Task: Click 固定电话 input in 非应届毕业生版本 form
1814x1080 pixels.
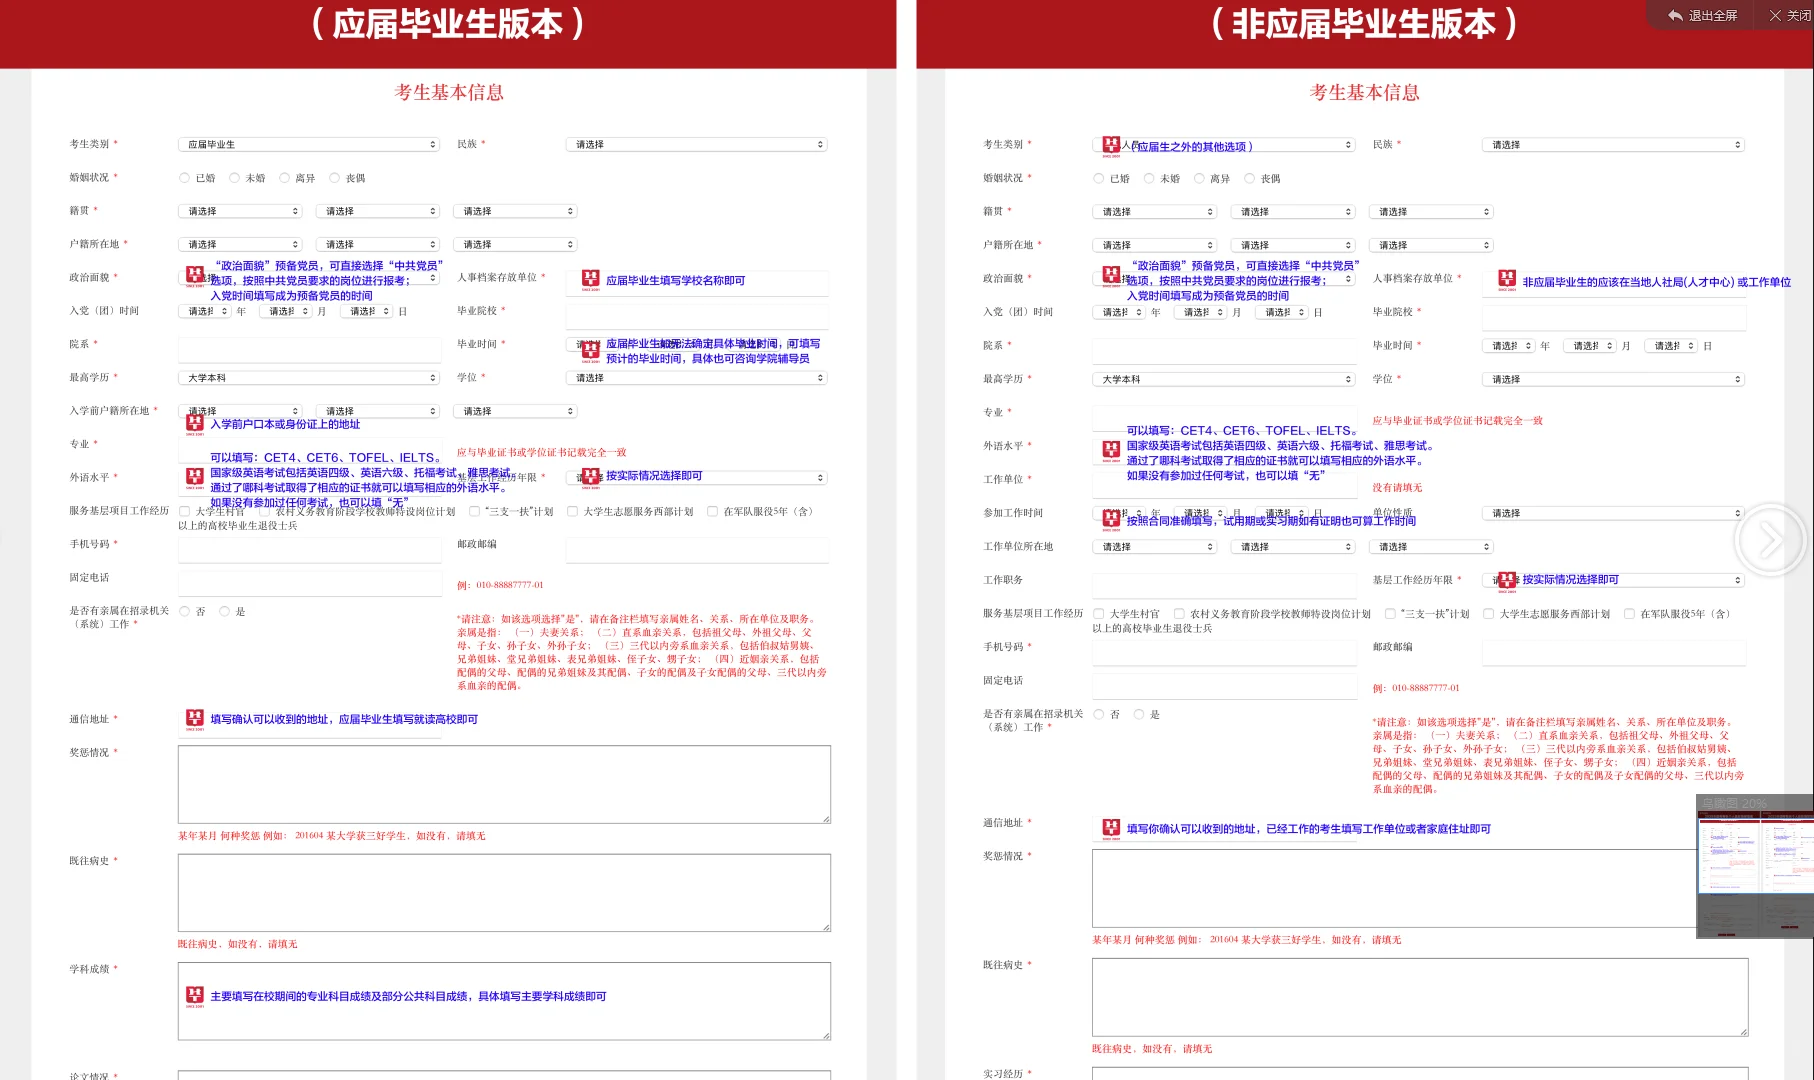Action: tap(1224, 686)
